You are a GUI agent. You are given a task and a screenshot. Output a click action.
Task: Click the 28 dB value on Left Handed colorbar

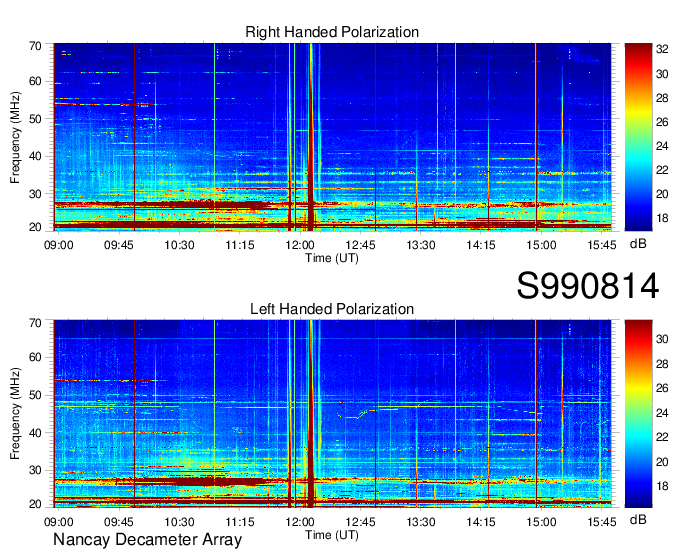[x=662, y=363]
